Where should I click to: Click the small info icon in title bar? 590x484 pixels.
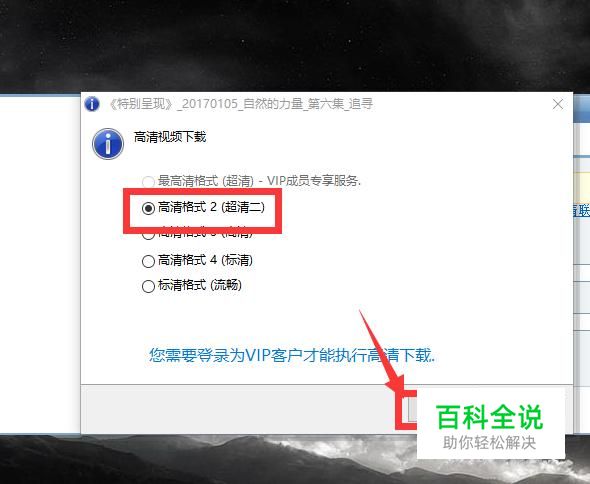coord(92,104)
